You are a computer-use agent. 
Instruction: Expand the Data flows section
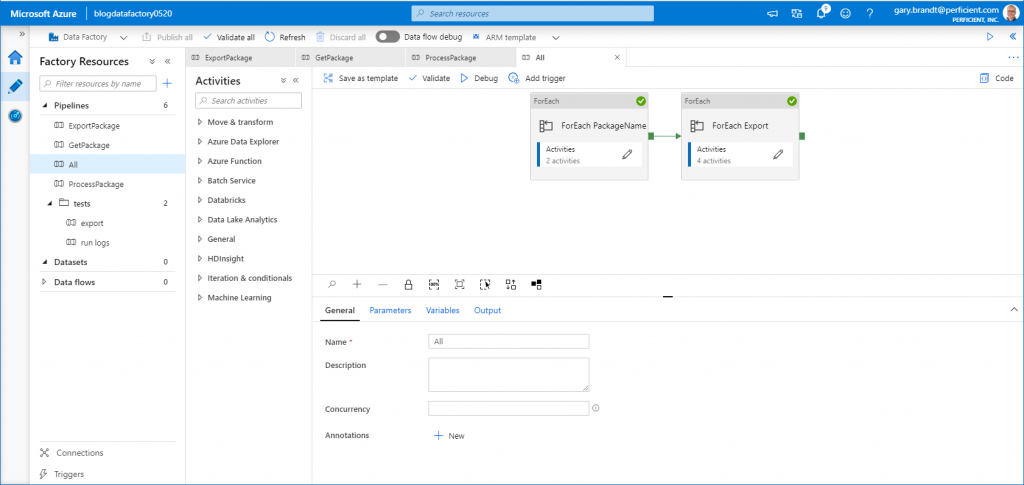pyautogui.click(x=44, y=282)
